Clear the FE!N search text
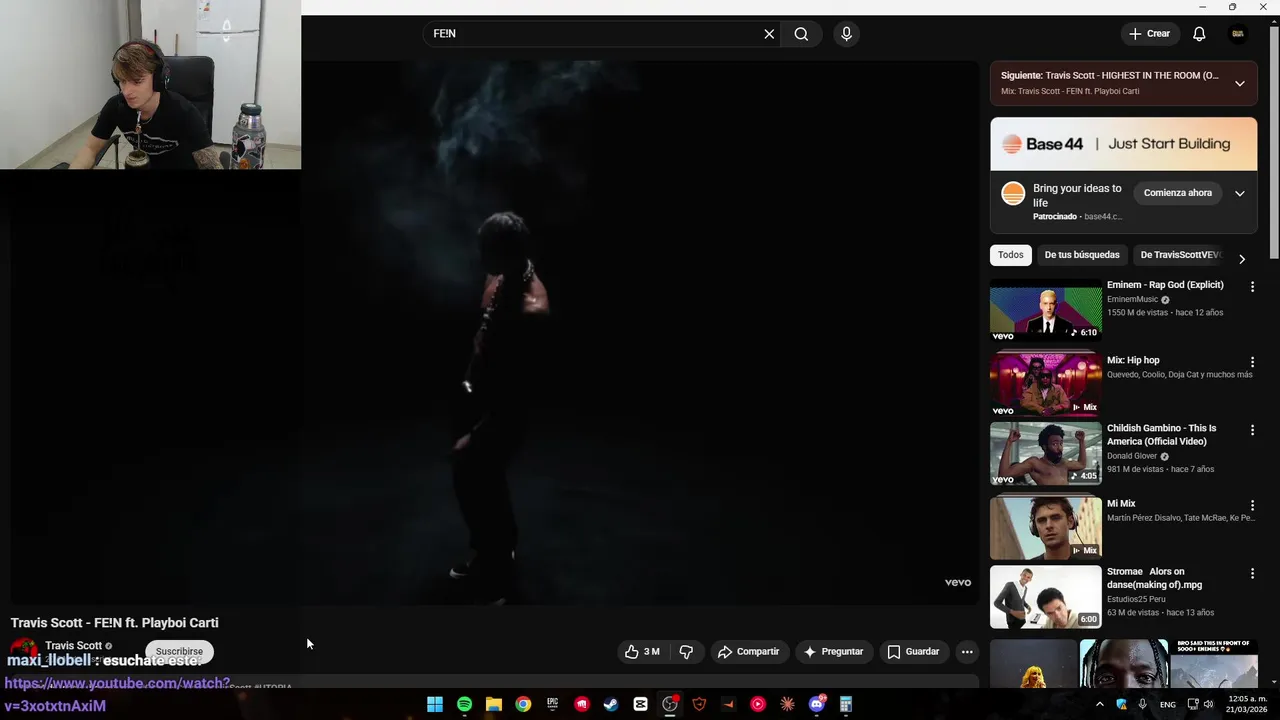1280x720 pixels. point(769,34)
